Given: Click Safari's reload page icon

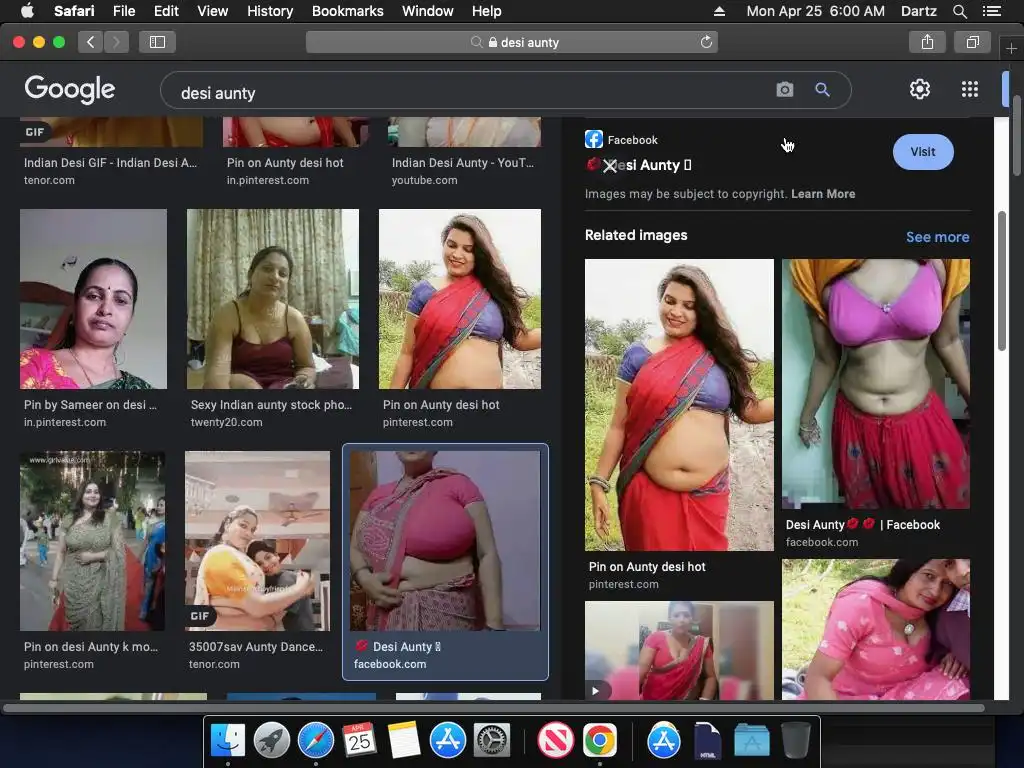Looking at the screenshot, I should click(706, 42).
